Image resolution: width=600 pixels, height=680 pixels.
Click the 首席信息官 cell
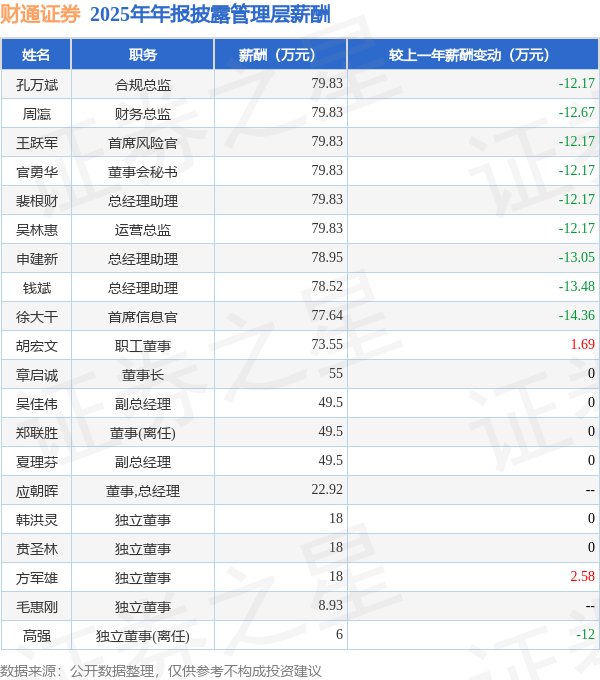point(143,317)
